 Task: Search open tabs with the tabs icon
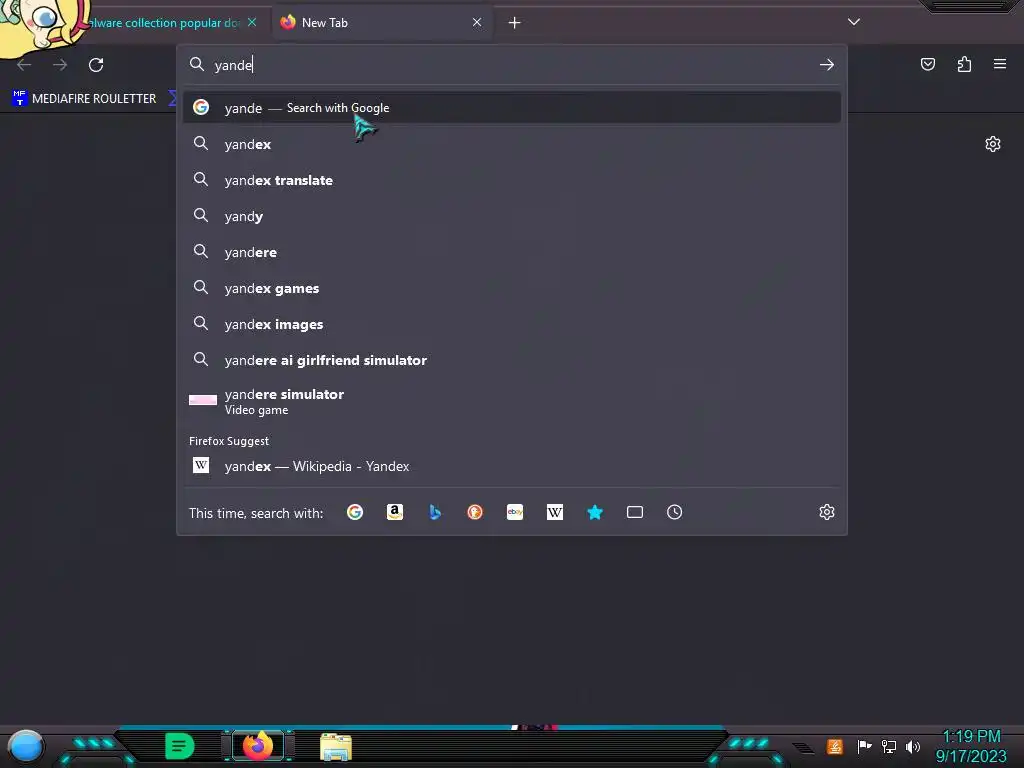[635, 513]
